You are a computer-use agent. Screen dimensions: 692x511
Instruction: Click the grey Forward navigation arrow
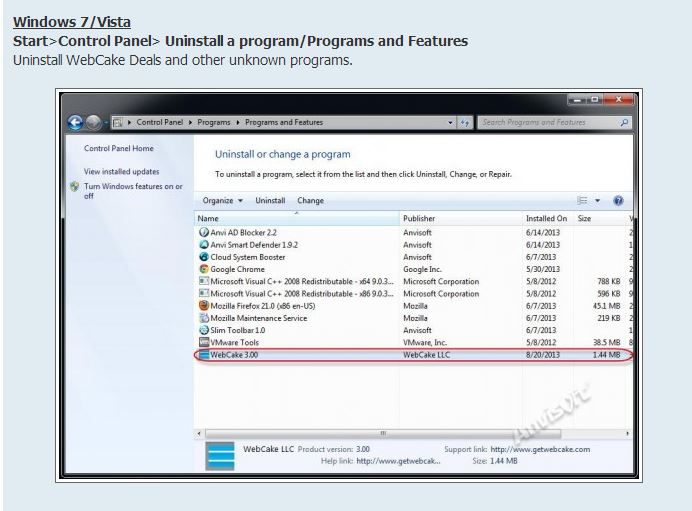[x=94, y=122]
